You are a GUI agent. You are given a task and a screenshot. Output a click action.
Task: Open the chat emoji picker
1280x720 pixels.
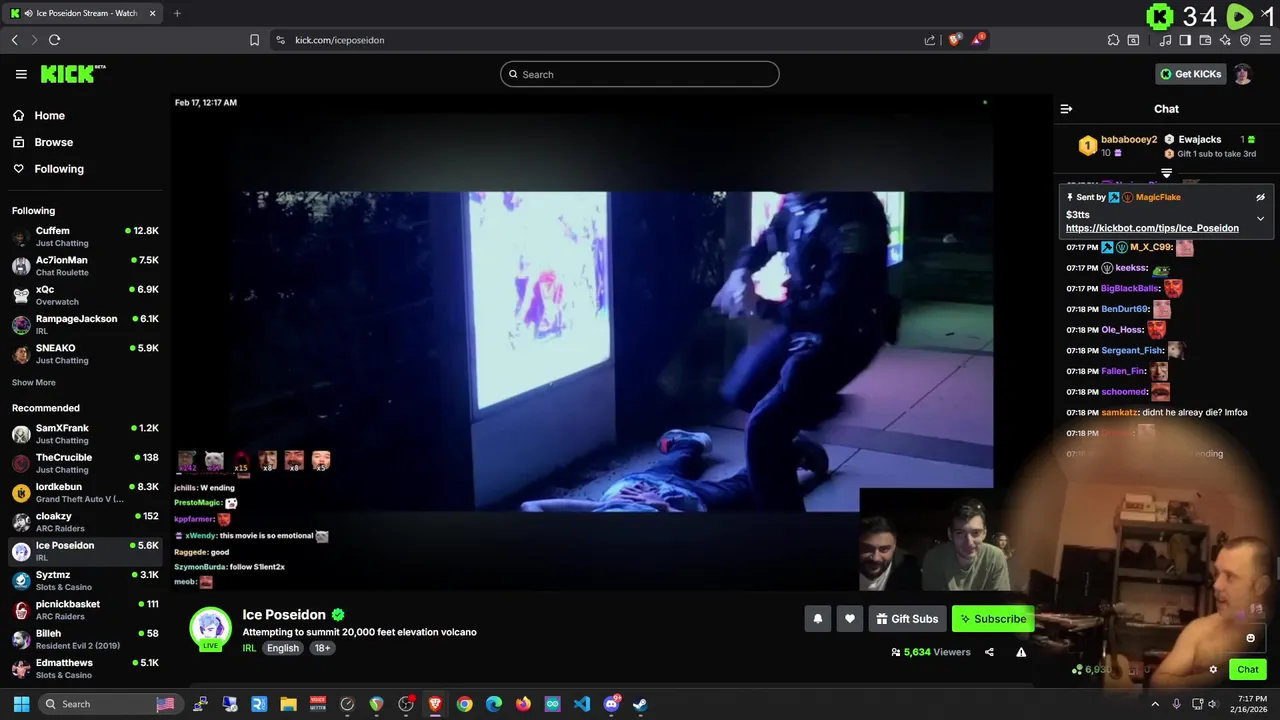(1250, 638)
